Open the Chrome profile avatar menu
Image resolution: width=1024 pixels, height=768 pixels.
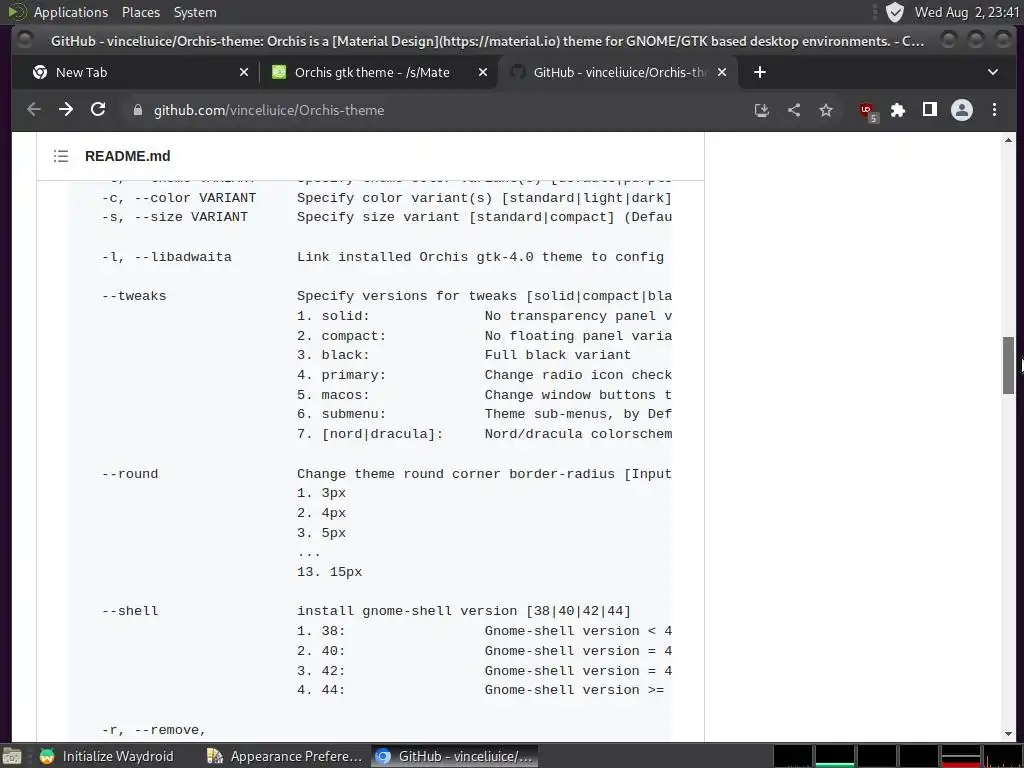click(961, 110)
